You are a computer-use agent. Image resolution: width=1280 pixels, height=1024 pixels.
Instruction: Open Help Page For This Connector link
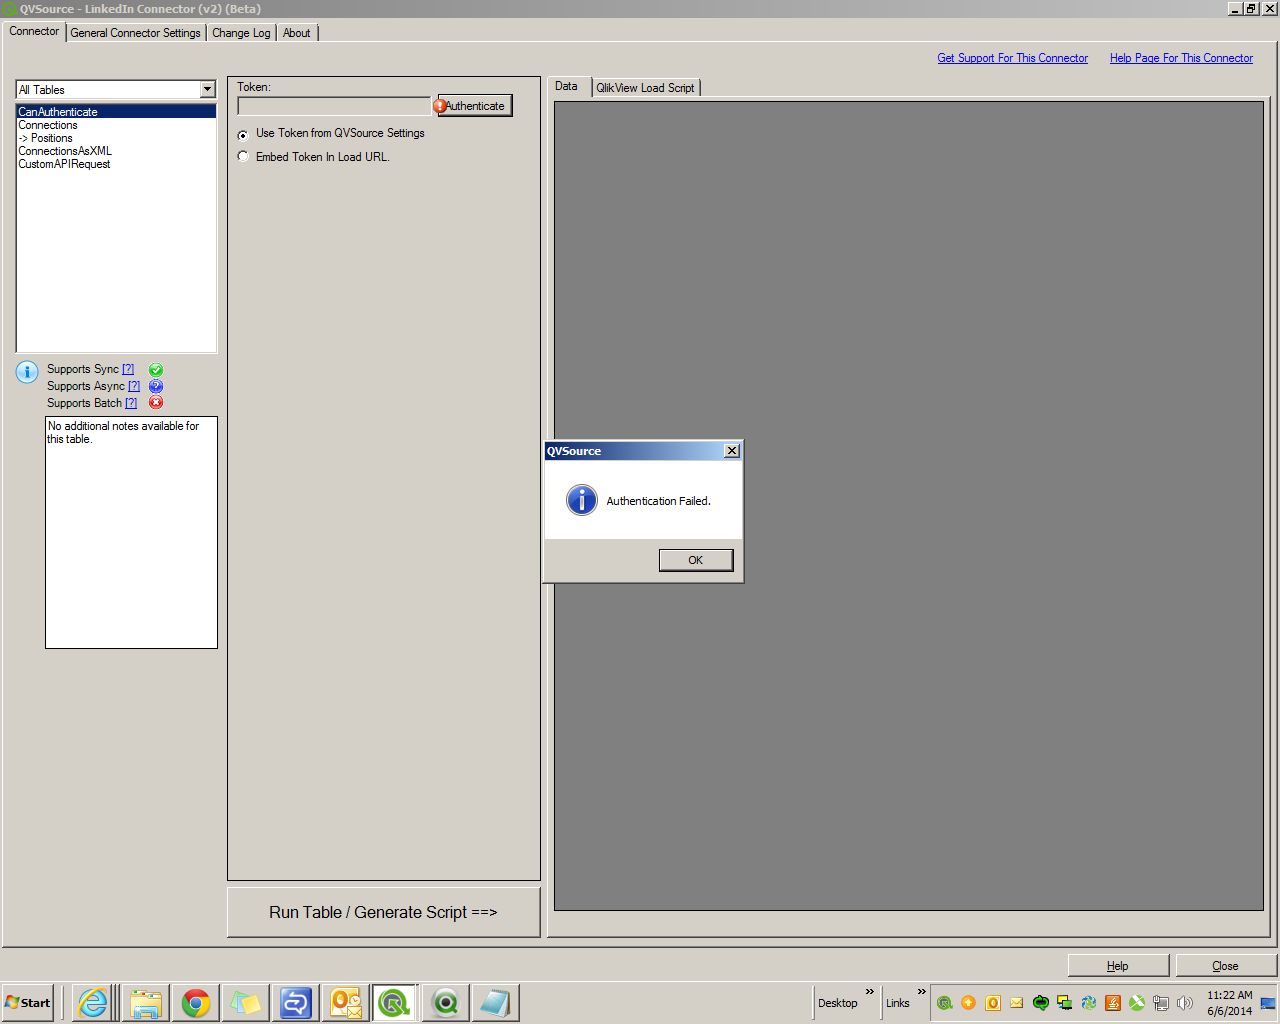tap(1181, 58)
